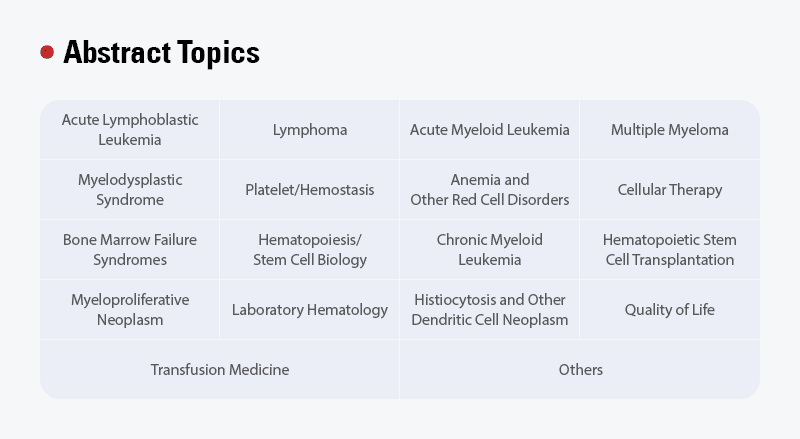Open the Multiple Myeloma topic

click(670, 130)
